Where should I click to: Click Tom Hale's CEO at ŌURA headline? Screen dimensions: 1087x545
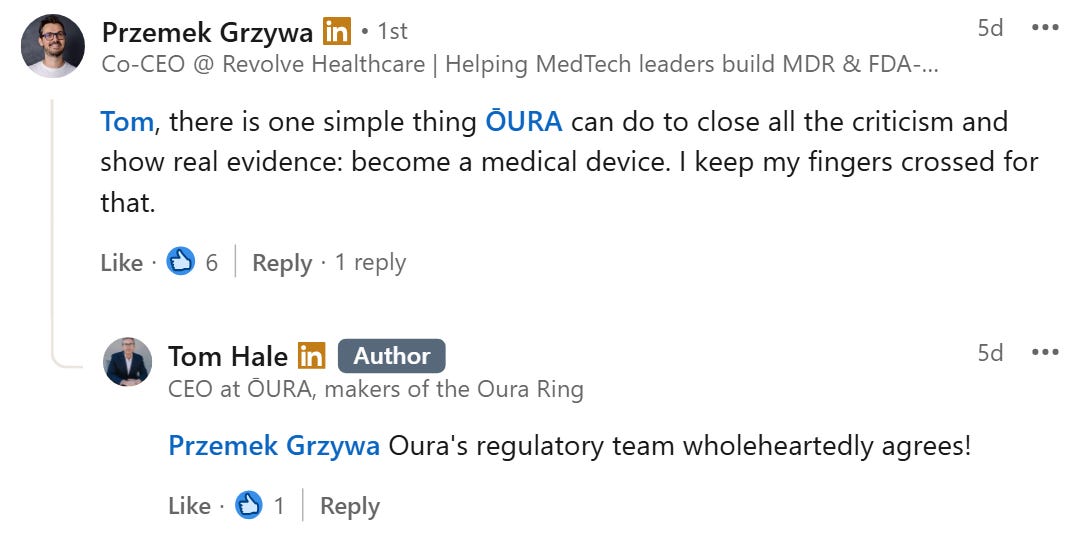pos(376,389)
